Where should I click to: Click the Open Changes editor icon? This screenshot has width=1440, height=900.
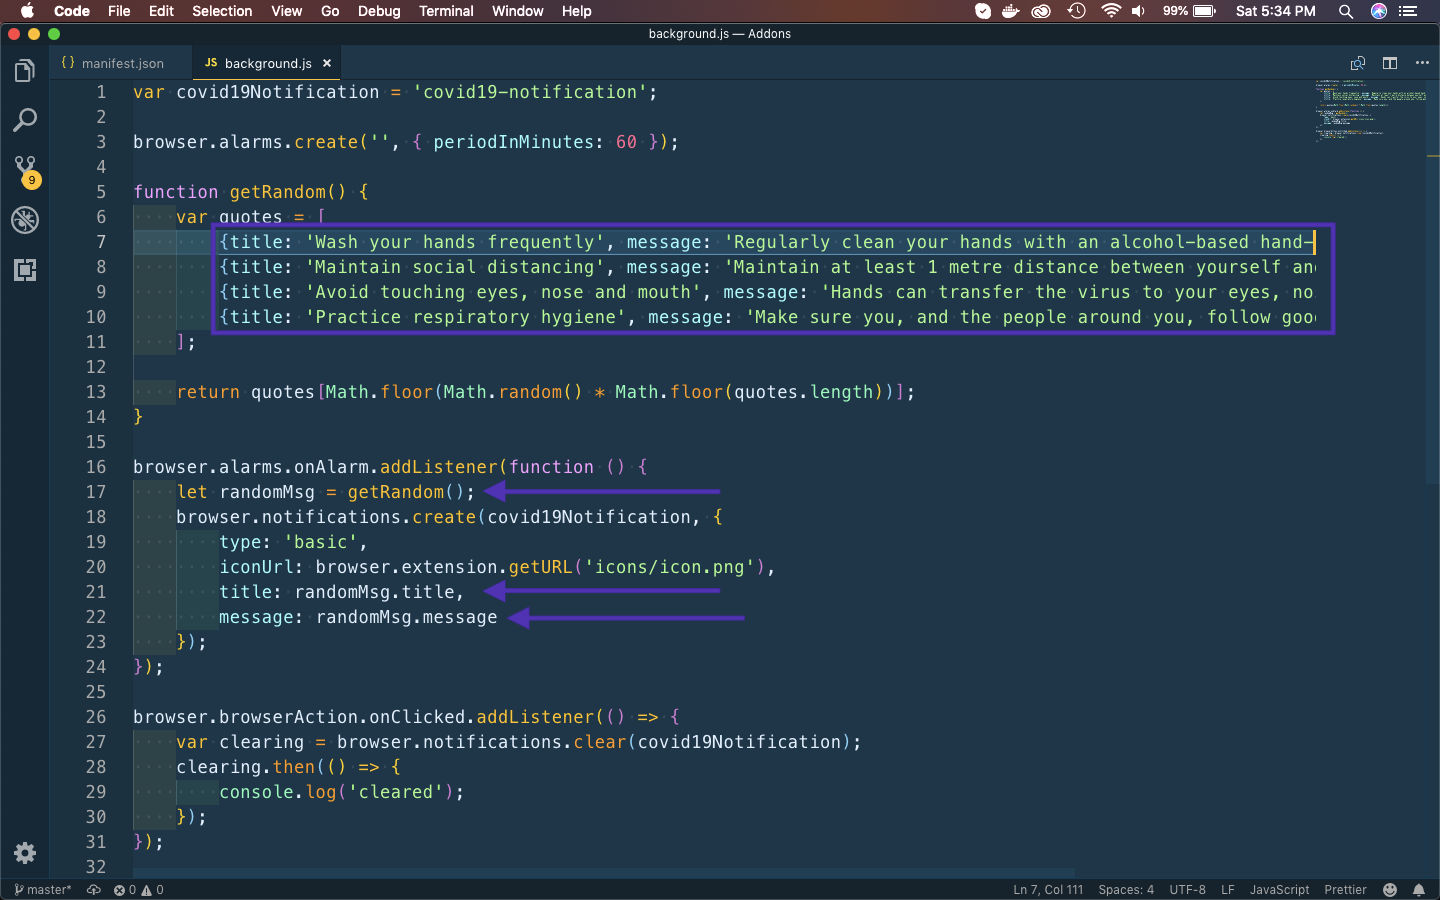1358,63
